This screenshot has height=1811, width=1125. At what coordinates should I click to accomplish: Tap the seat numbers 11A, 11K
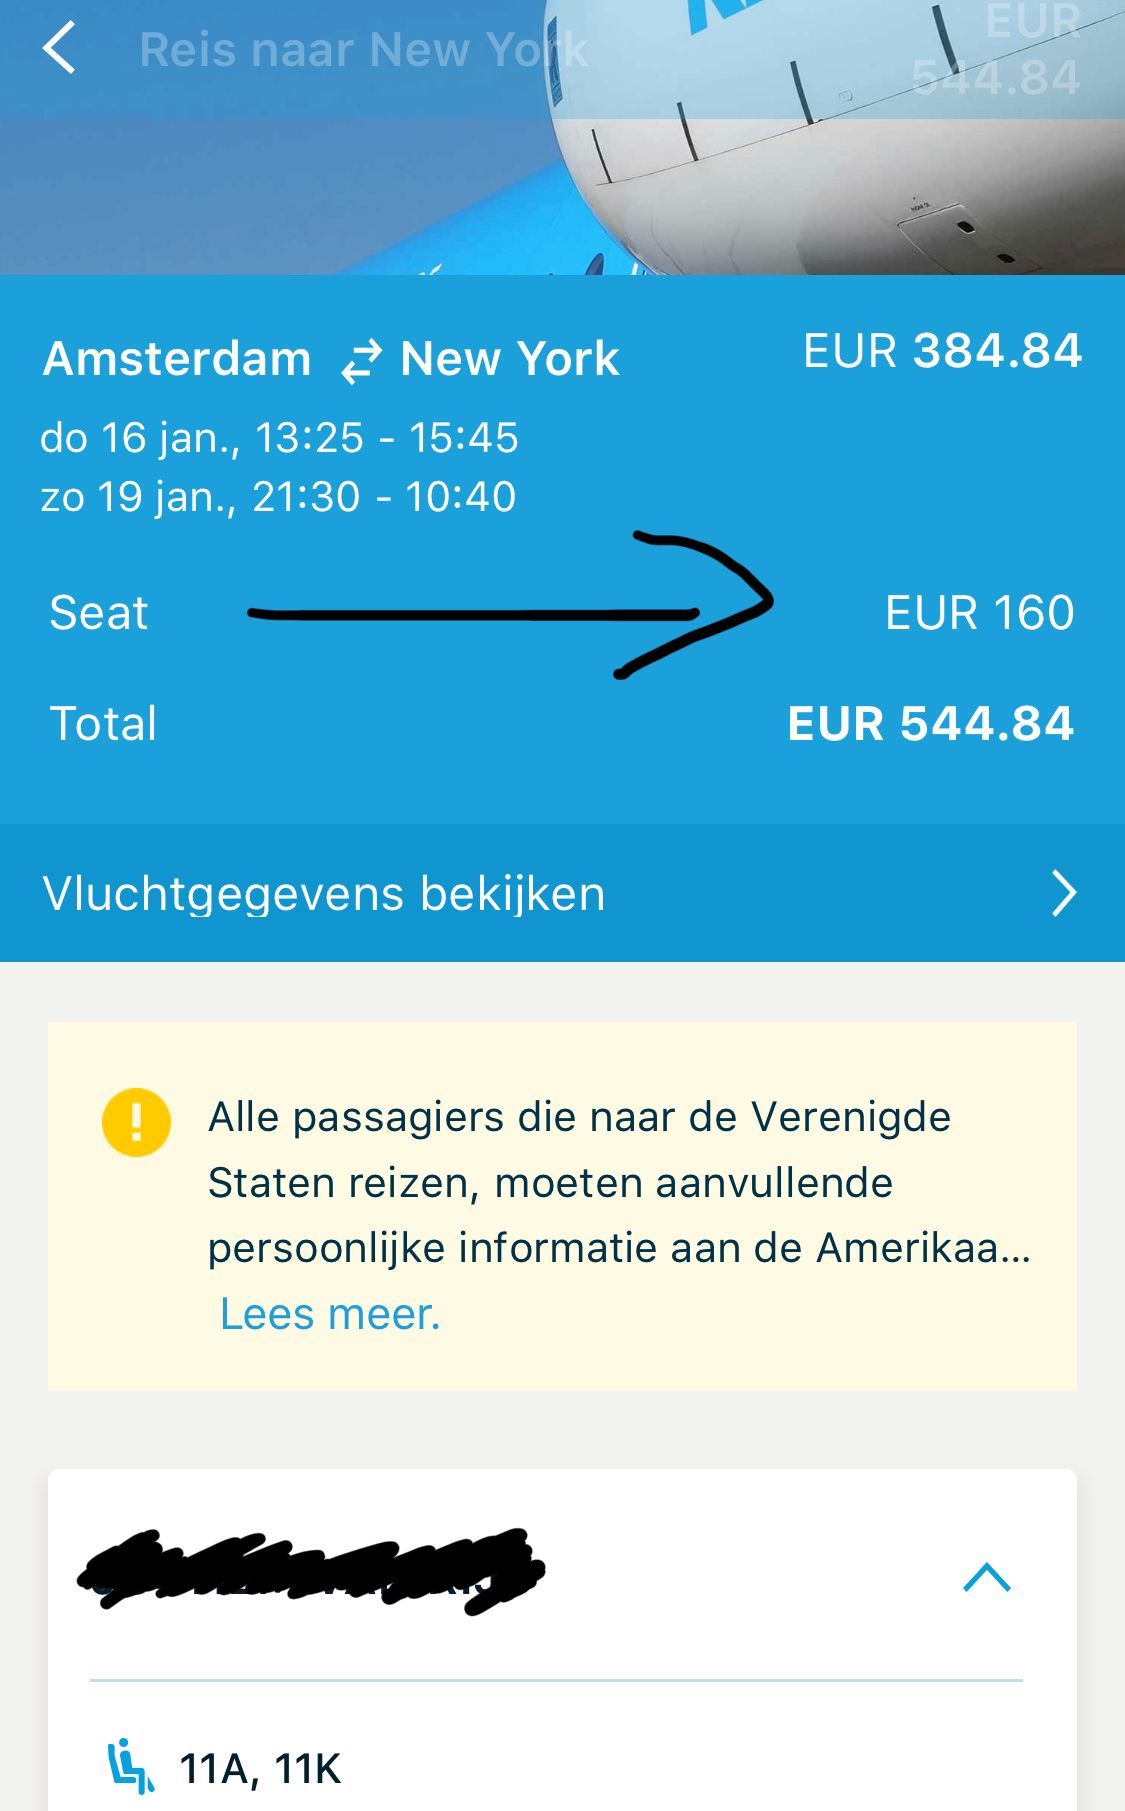click(260, 1769)
